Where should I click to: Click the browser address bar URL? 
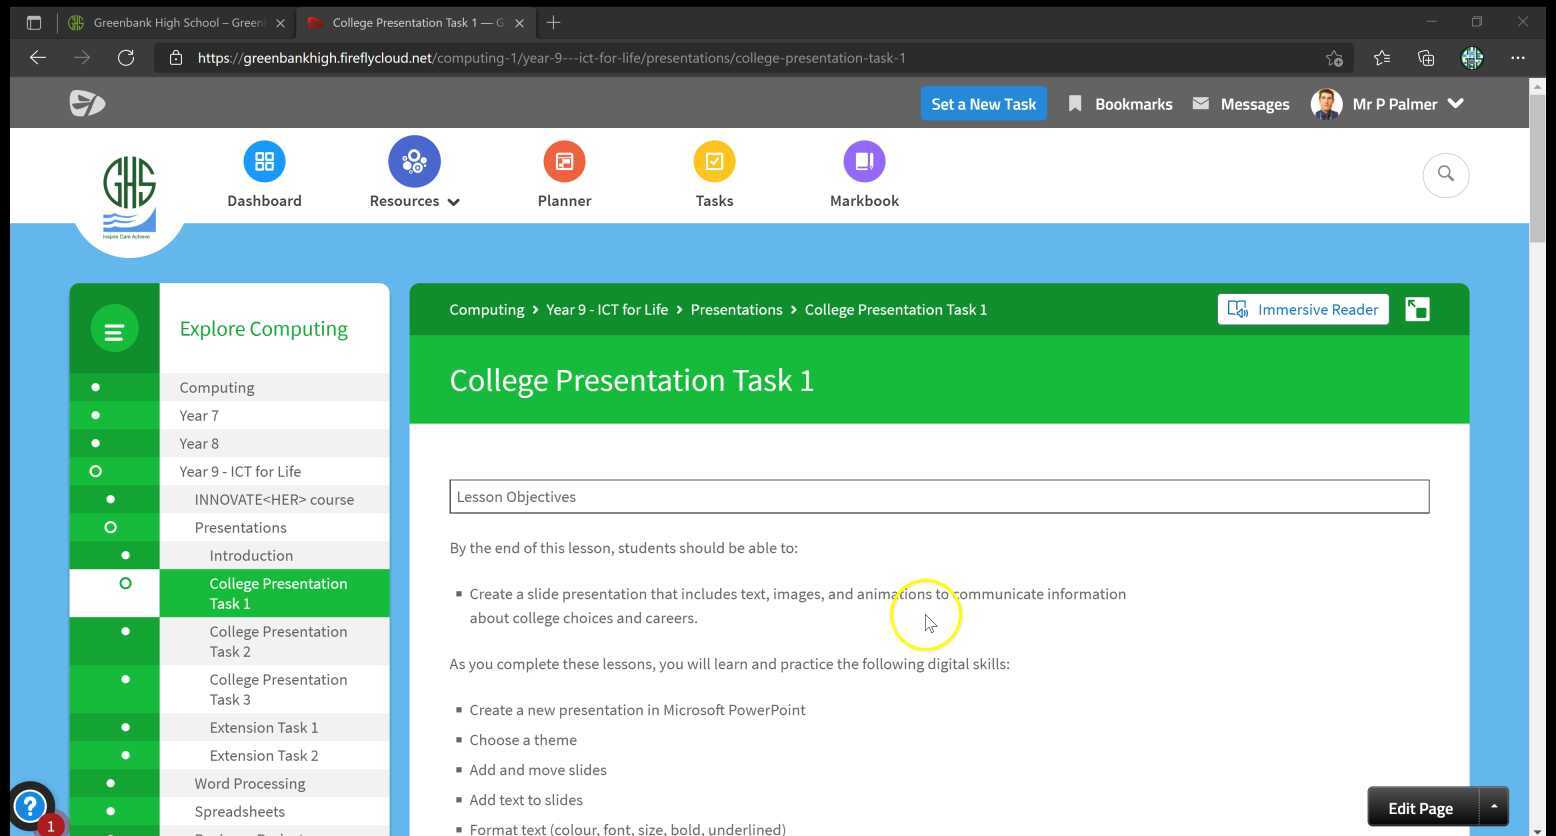click(552, 58)
